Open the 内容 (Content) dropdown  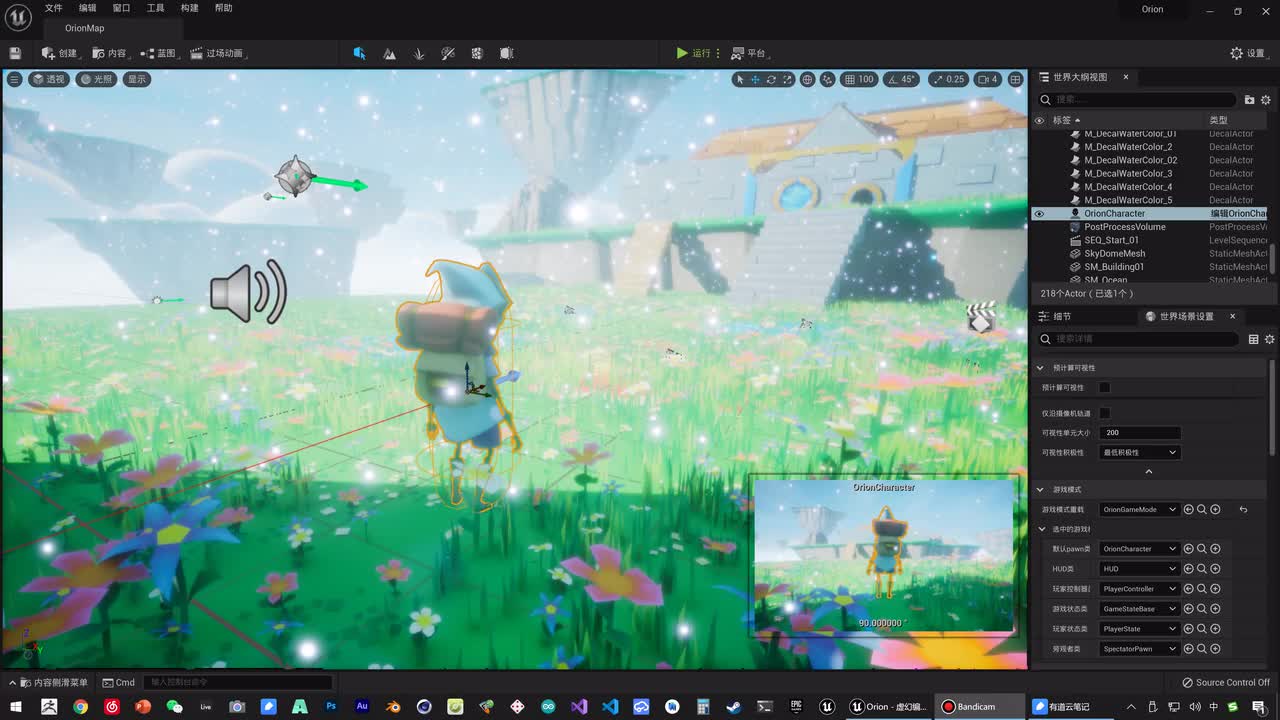(x=110, y=53)
